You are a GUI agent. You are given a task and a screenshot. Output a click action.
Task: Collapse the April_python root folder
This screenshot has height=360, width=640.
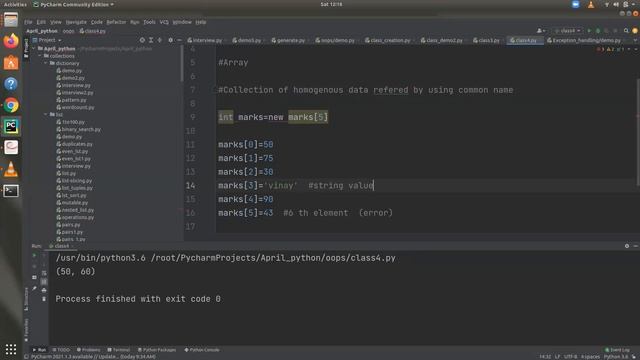34,48
